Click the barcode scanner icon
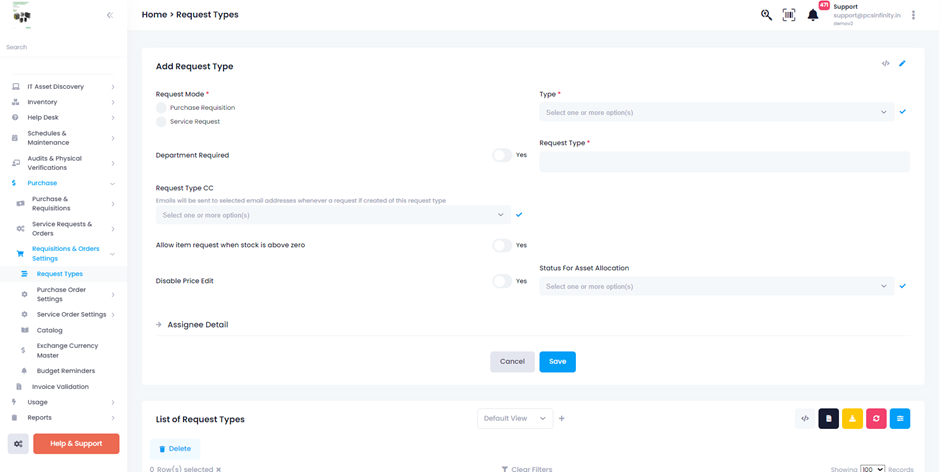The height and width of the screenshot is (472, 940). pos(789,15)
